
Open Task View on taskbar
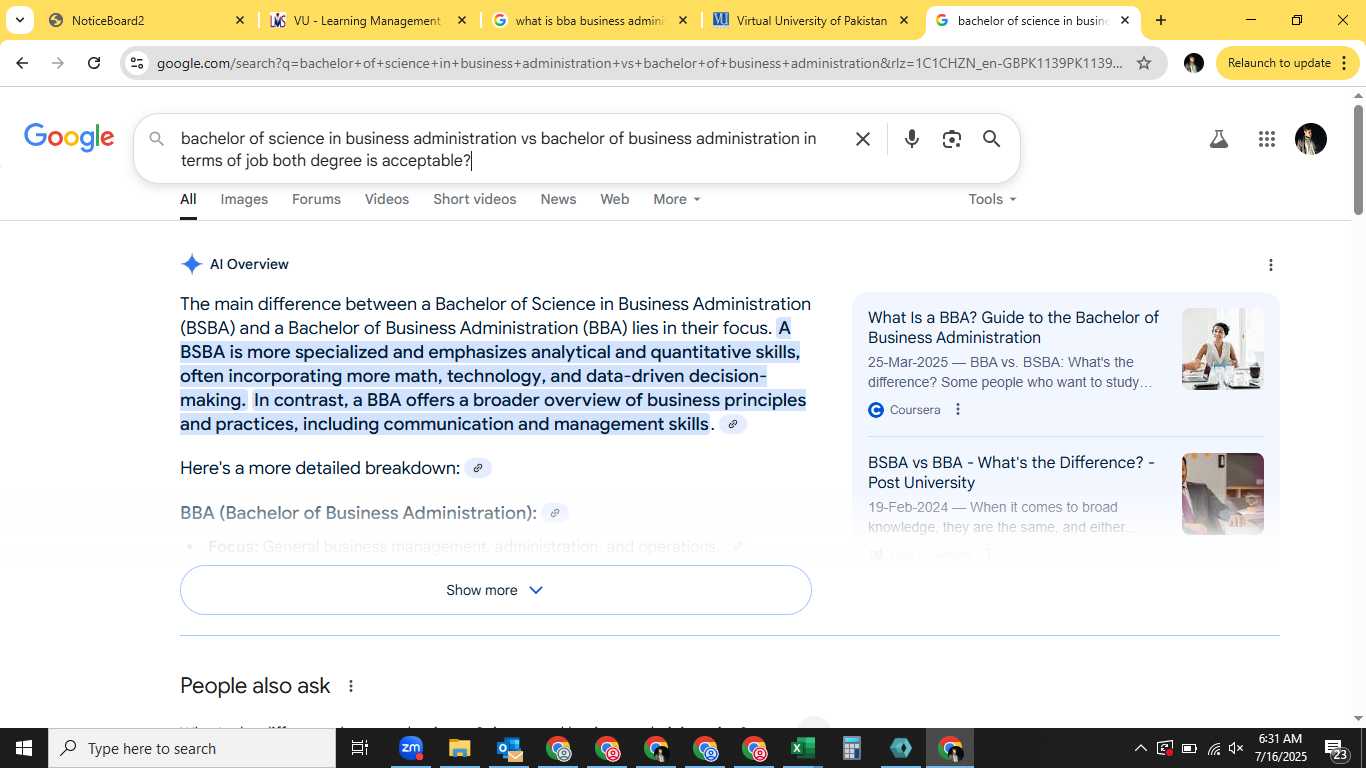[360, 748]
